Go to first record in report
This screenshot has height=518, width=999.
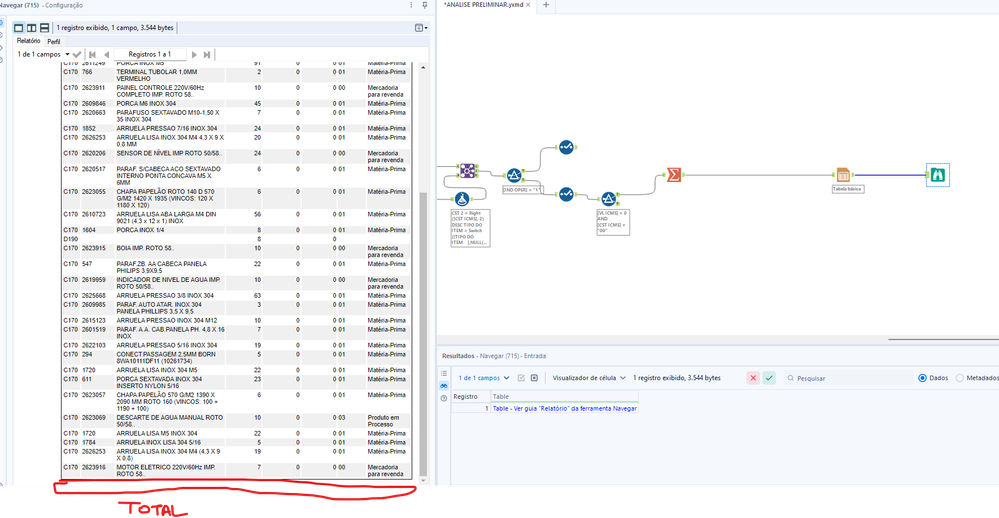pos(92,55)
